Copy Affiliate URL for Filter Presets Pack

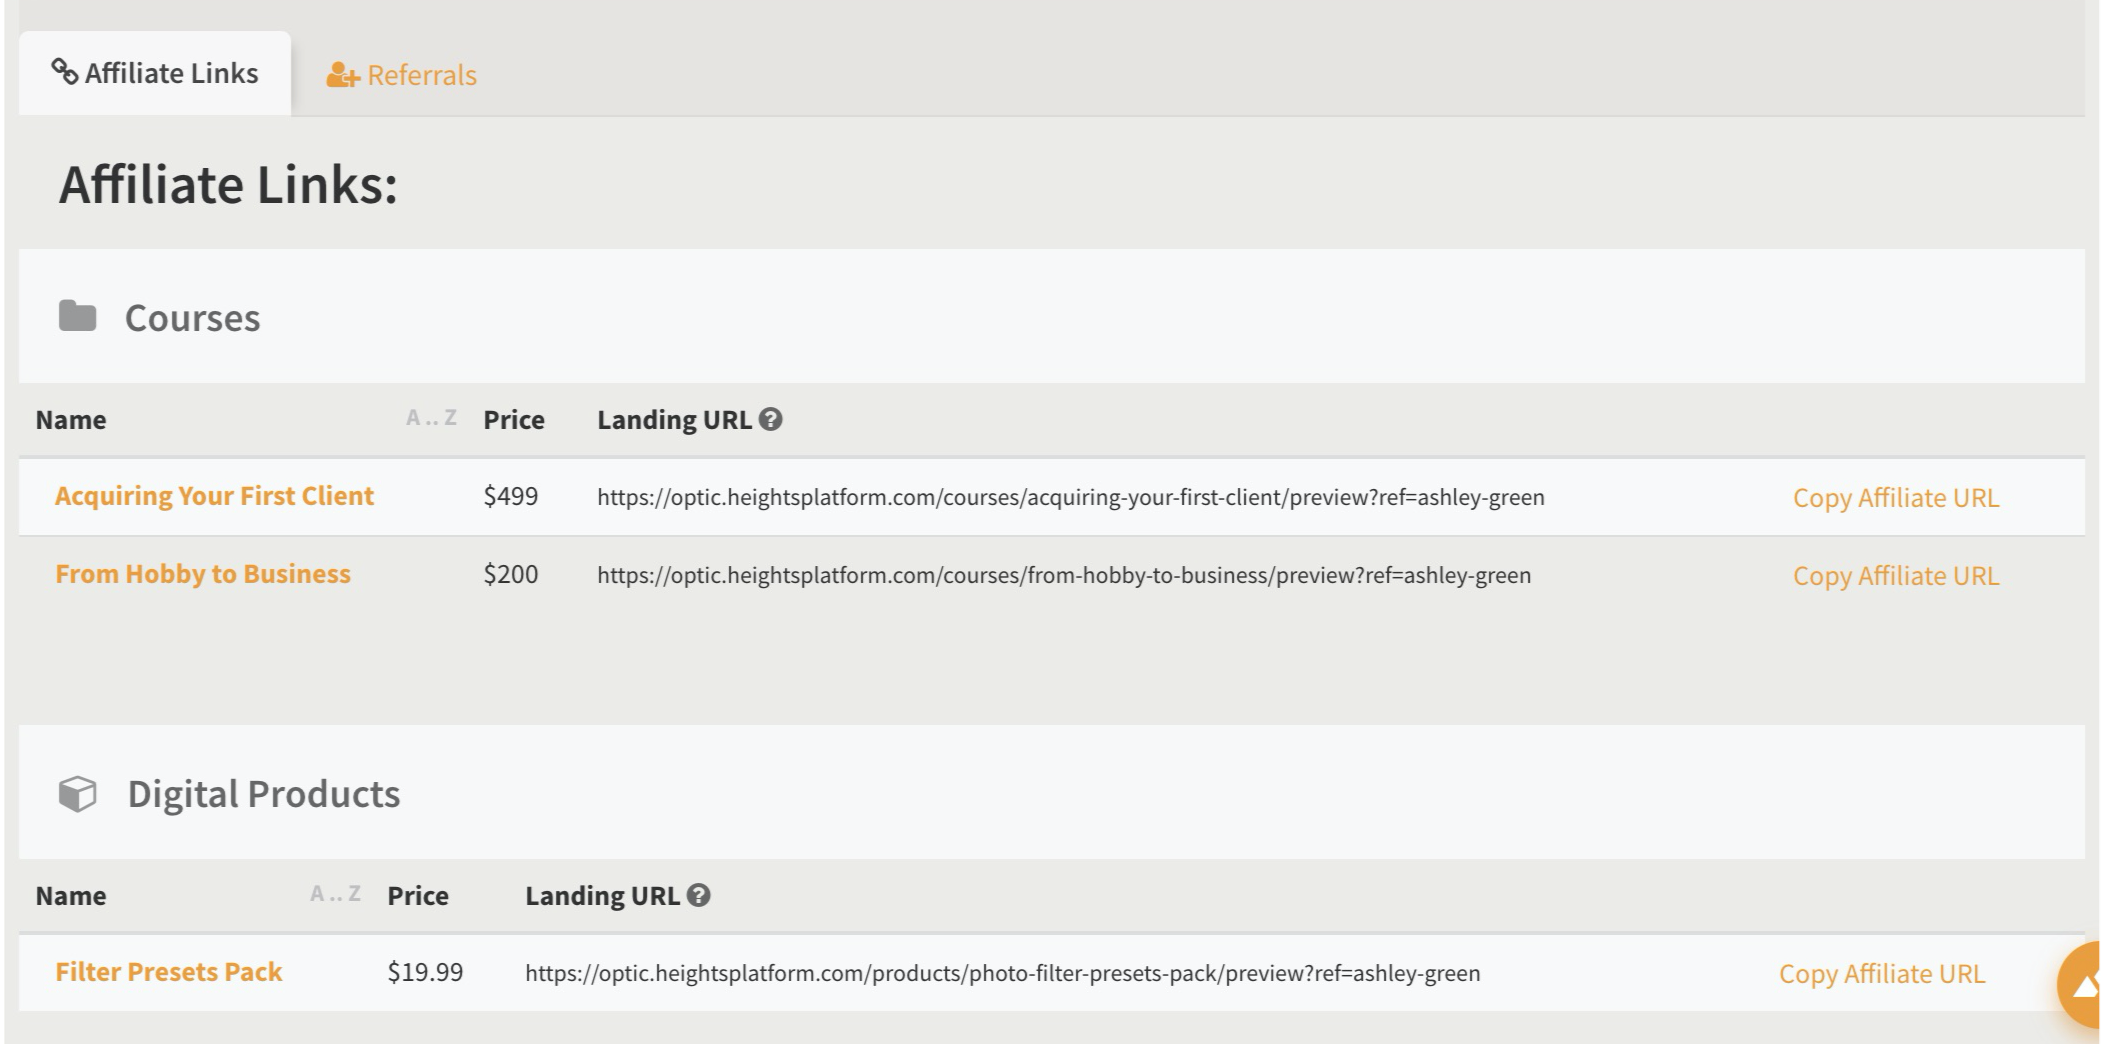pos(1882,974)
